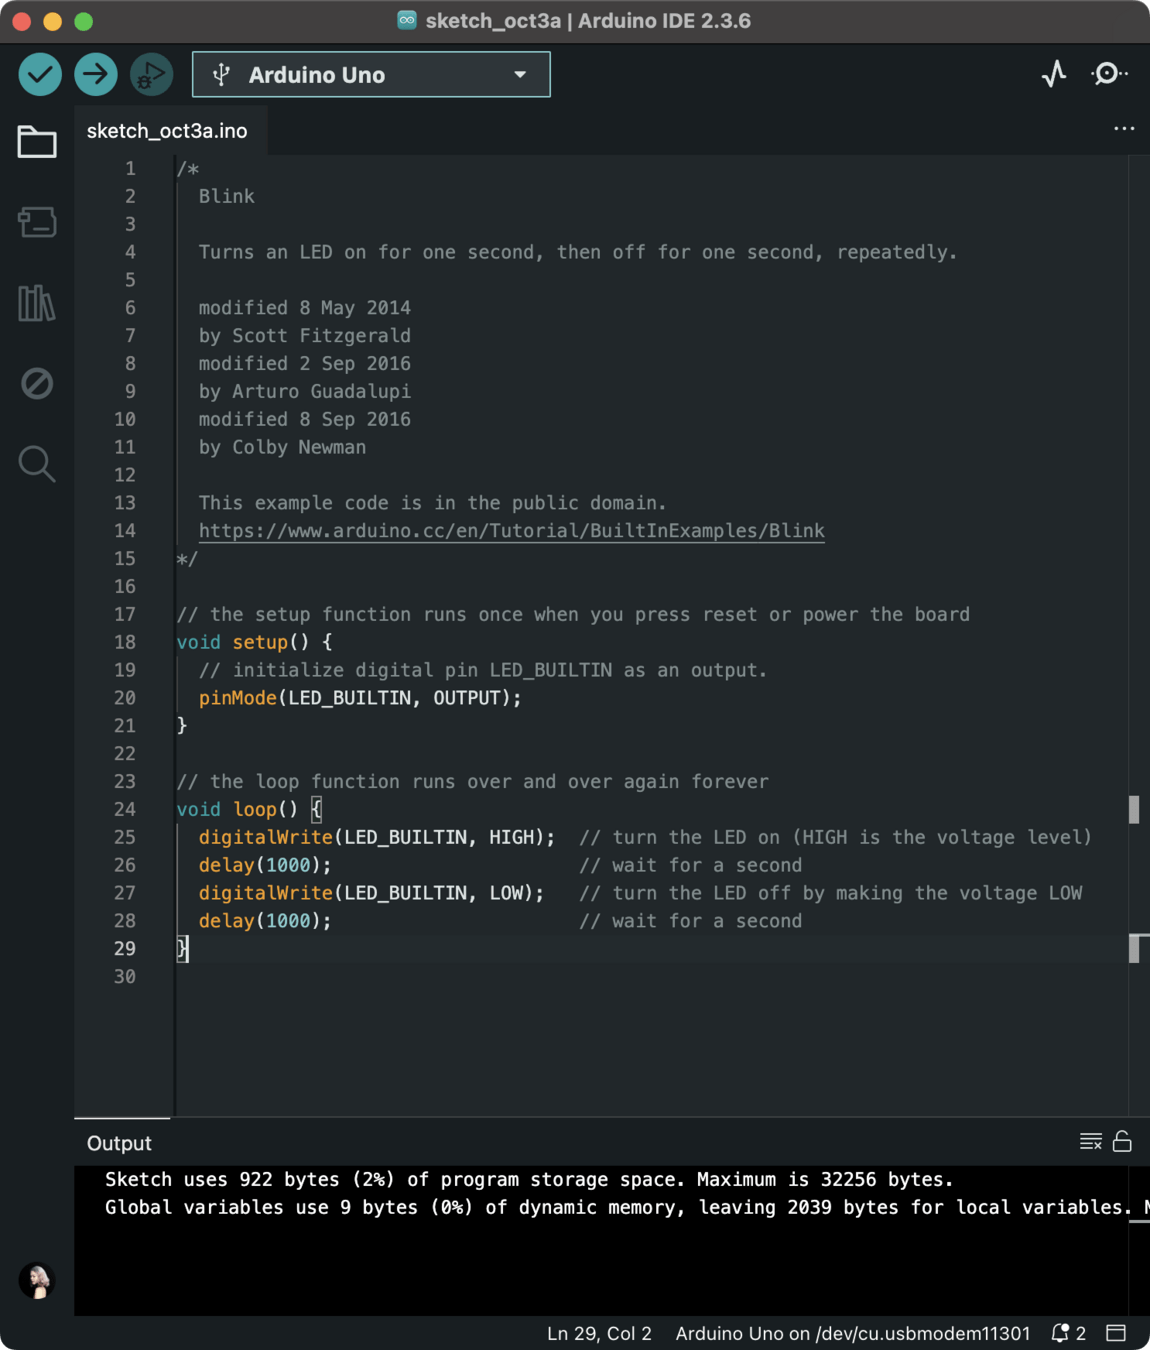Open the Serial Plotter
The image size is (1150, 1350).
point(1054,74)
